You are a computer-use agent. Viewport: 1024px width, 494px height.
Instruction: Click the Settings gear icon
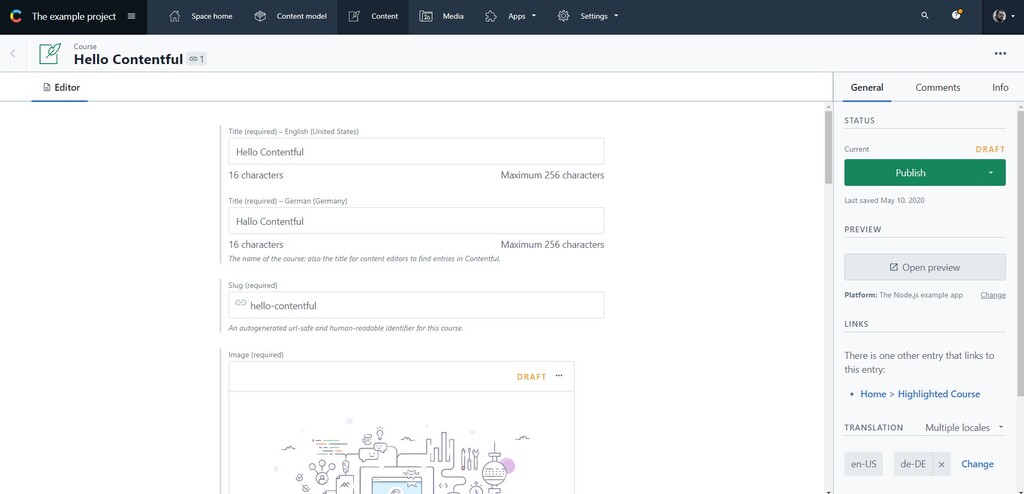click(x=563, y=16)
